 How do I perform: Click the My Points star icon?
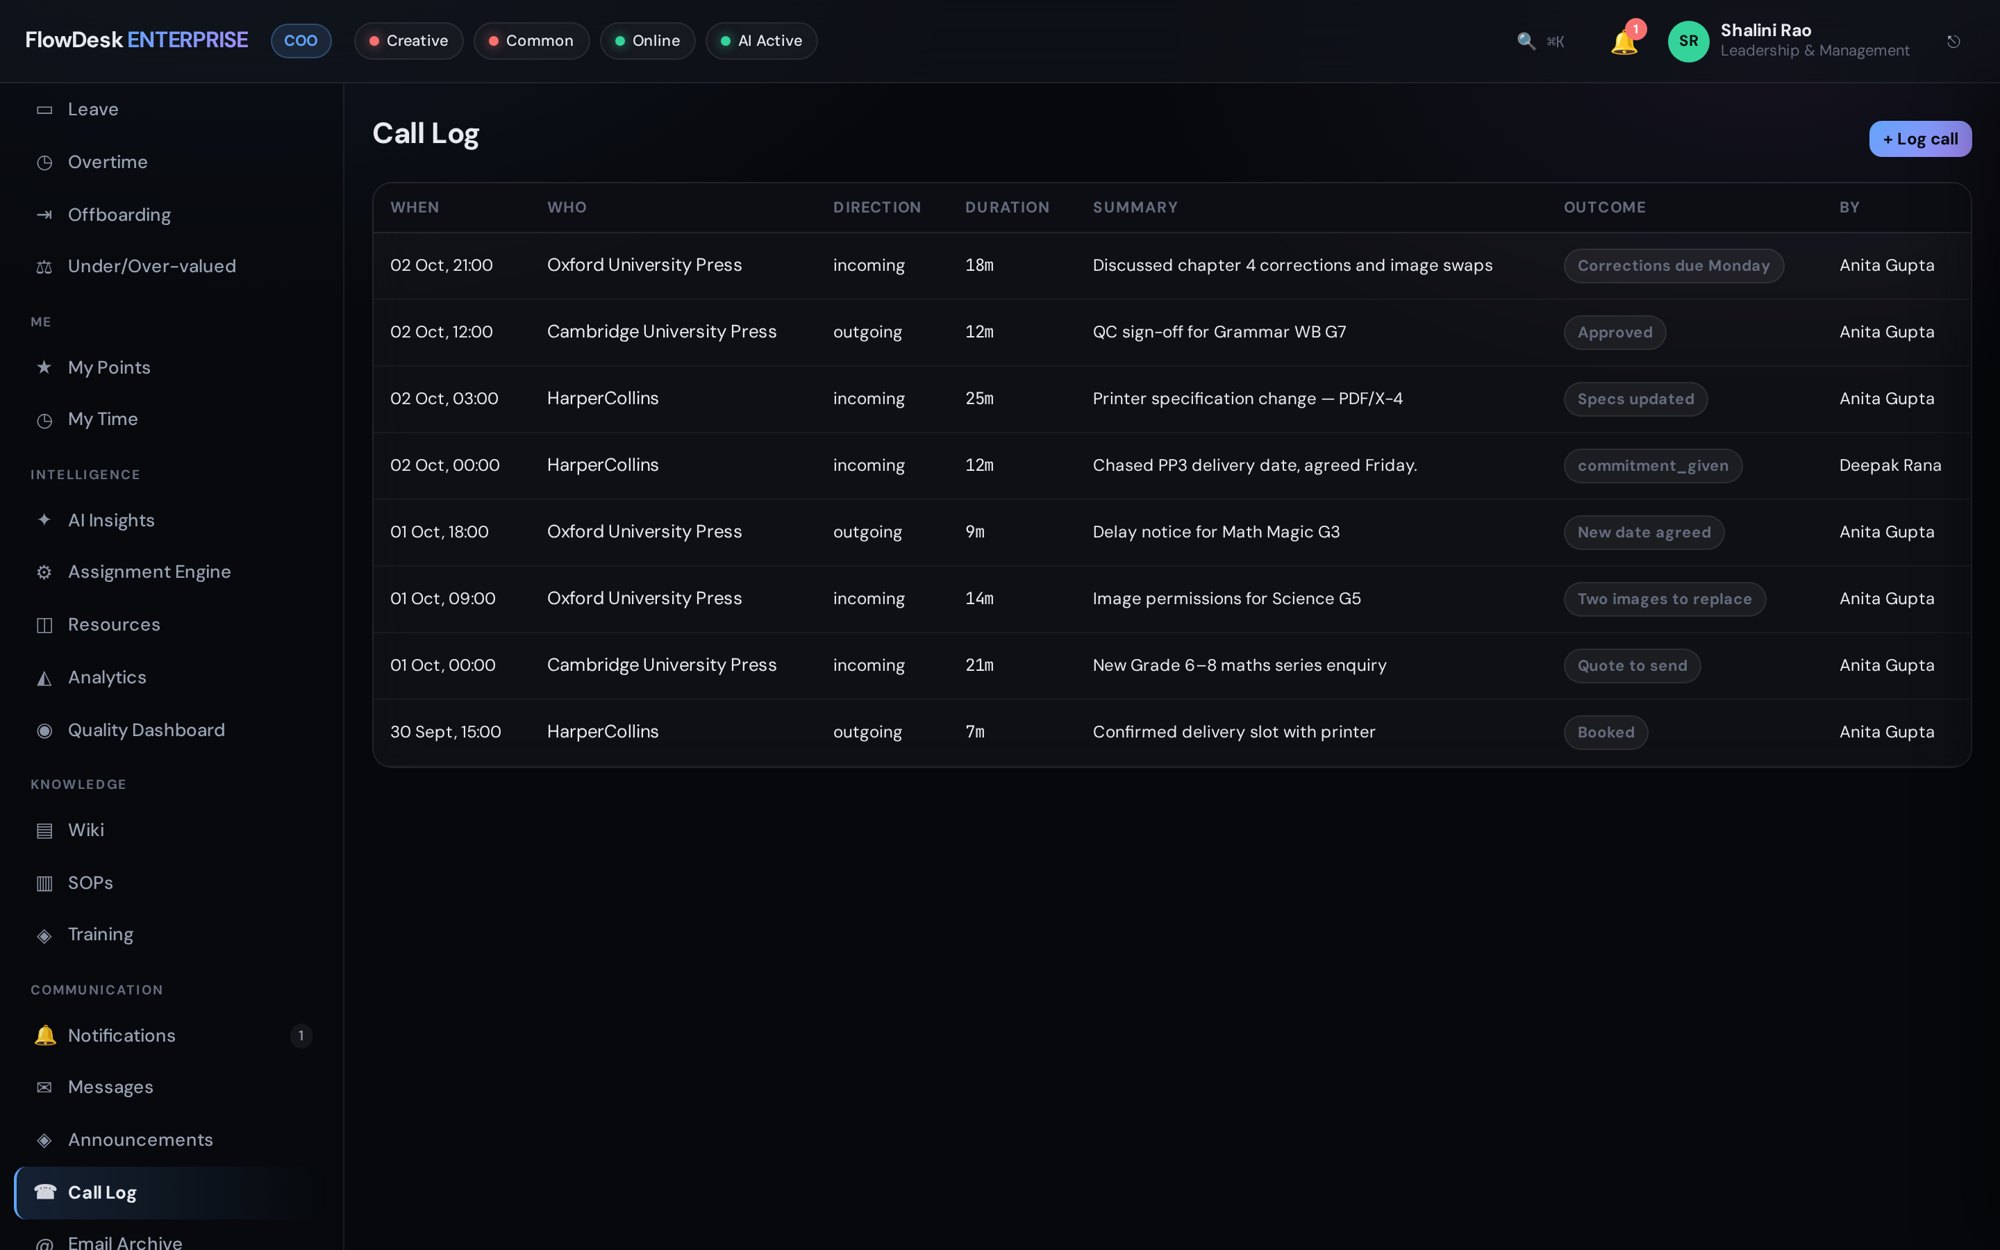[44, 367]
